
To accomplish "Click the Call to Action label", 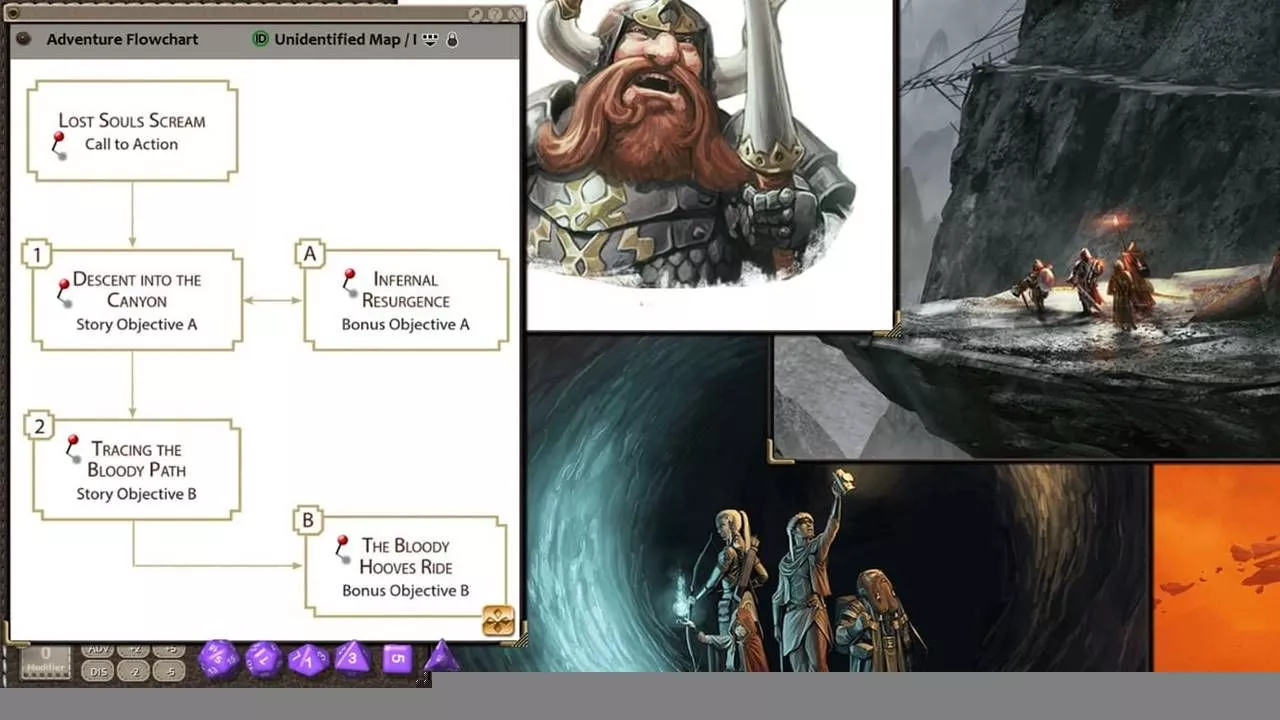I will tap(131, 144).
